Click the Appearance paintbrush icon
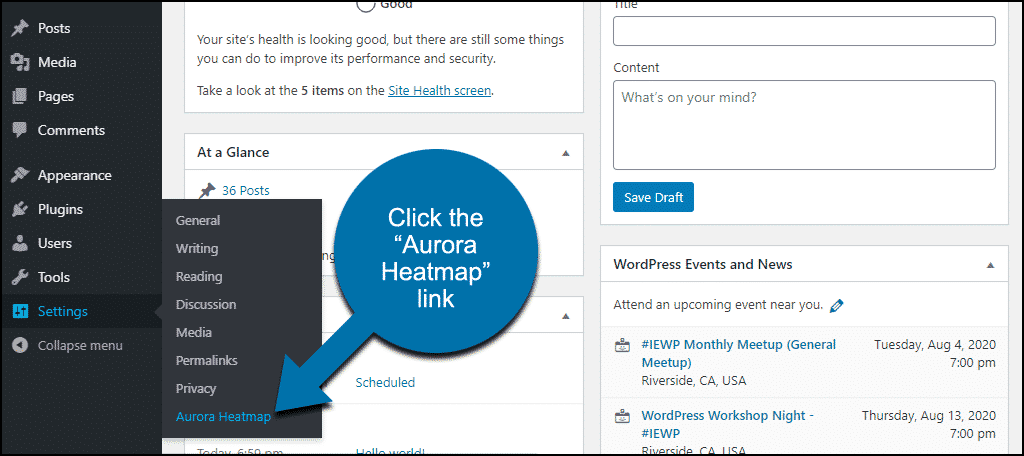This screenshot has height=456, width=1024. point(20,176)
